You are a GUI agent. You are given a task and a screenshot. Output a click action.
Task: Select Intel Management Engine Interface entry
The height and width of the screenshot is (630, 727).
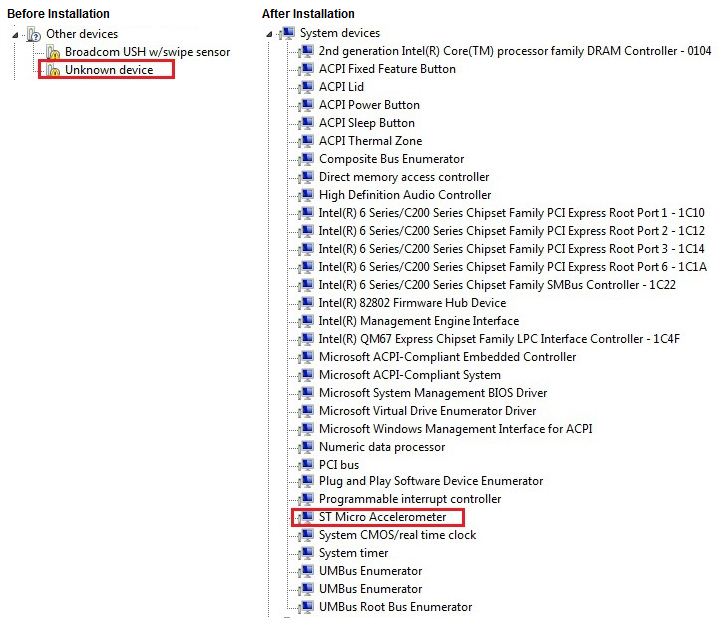(x=419, y=321)
